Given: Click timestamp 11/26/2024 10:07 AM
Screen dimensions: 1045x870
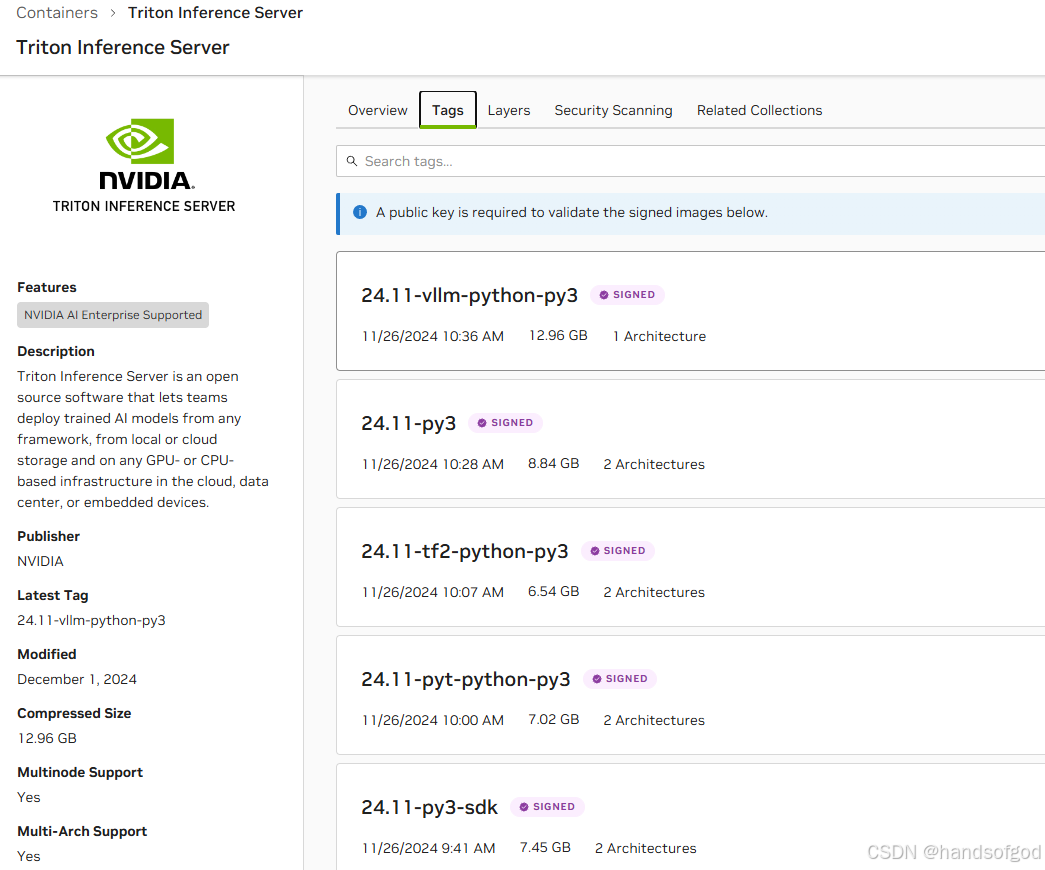Looking at the screenshot, I should tap(433, 592).
